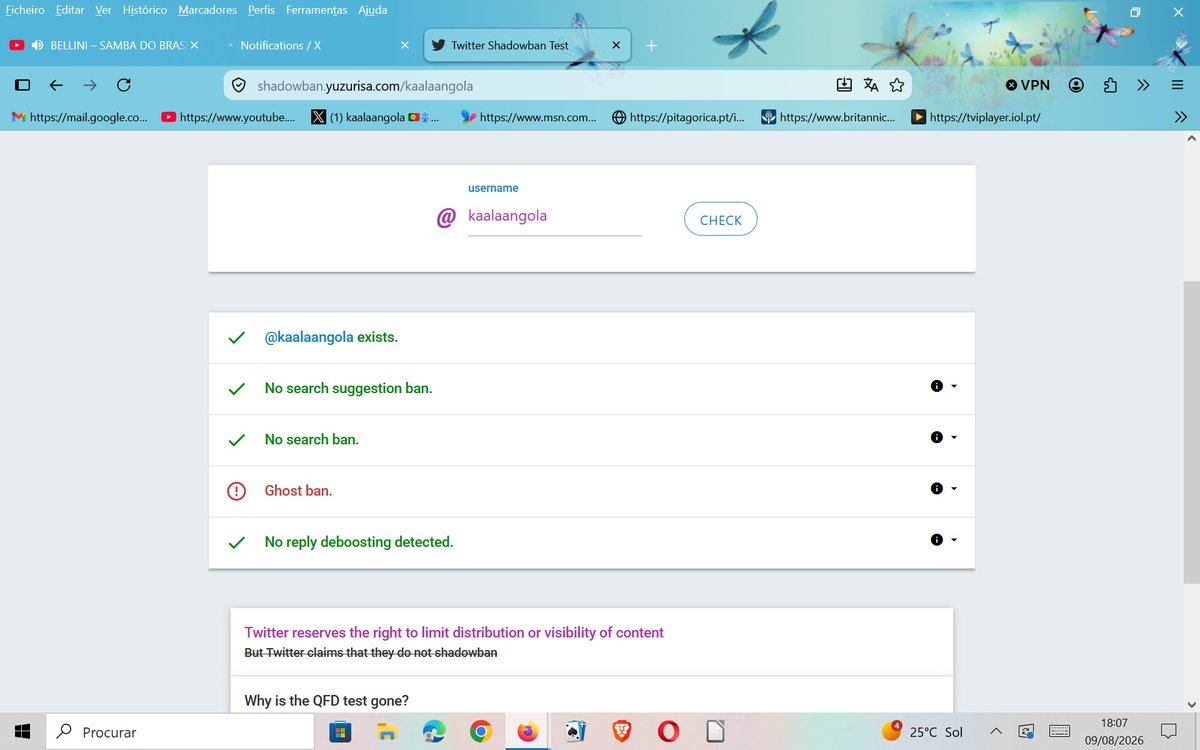Open the Marcadores menu
The height and width of the screenshot is (750, 1200).
click(x=208, y=10)
